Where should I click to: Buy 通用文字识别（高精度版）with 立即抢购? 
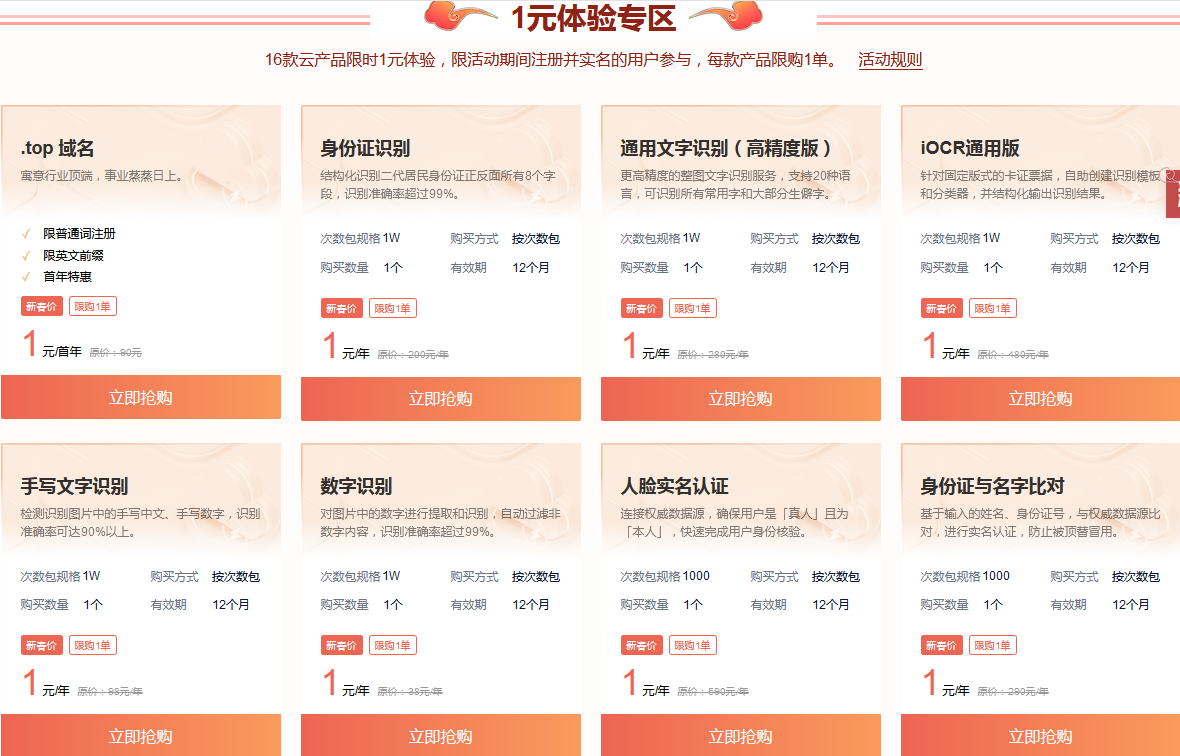tap(740, 399)
